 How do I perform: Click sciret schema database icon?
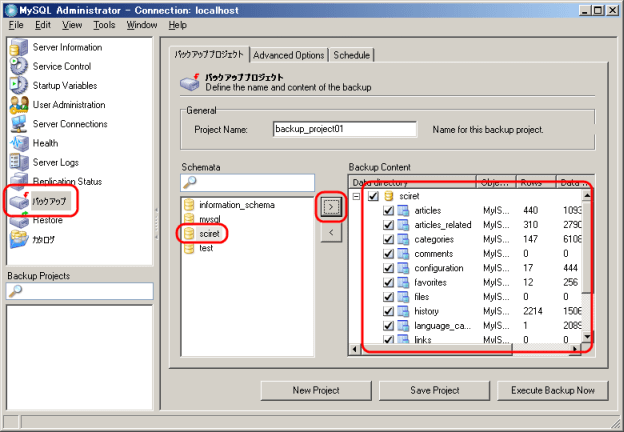point(189,234)
